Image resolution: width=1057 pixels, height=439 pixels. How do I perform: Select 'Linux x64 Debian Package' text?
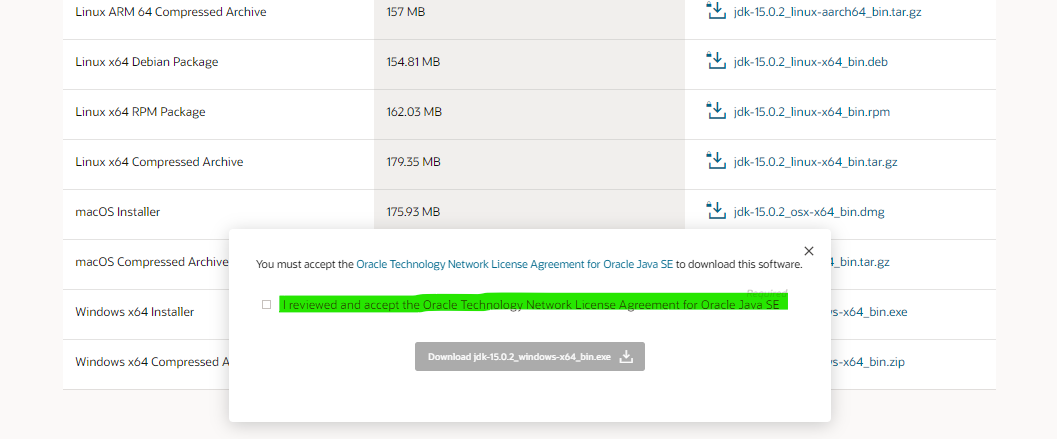147,62
